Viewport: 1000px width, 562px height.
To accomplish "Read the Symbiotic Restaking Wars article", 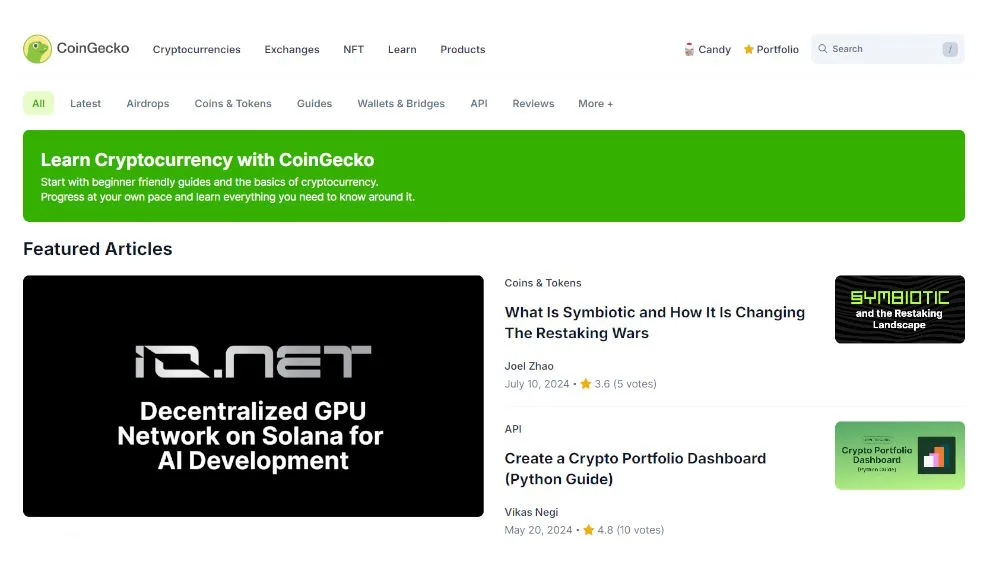I will click(x=654, y=323).
